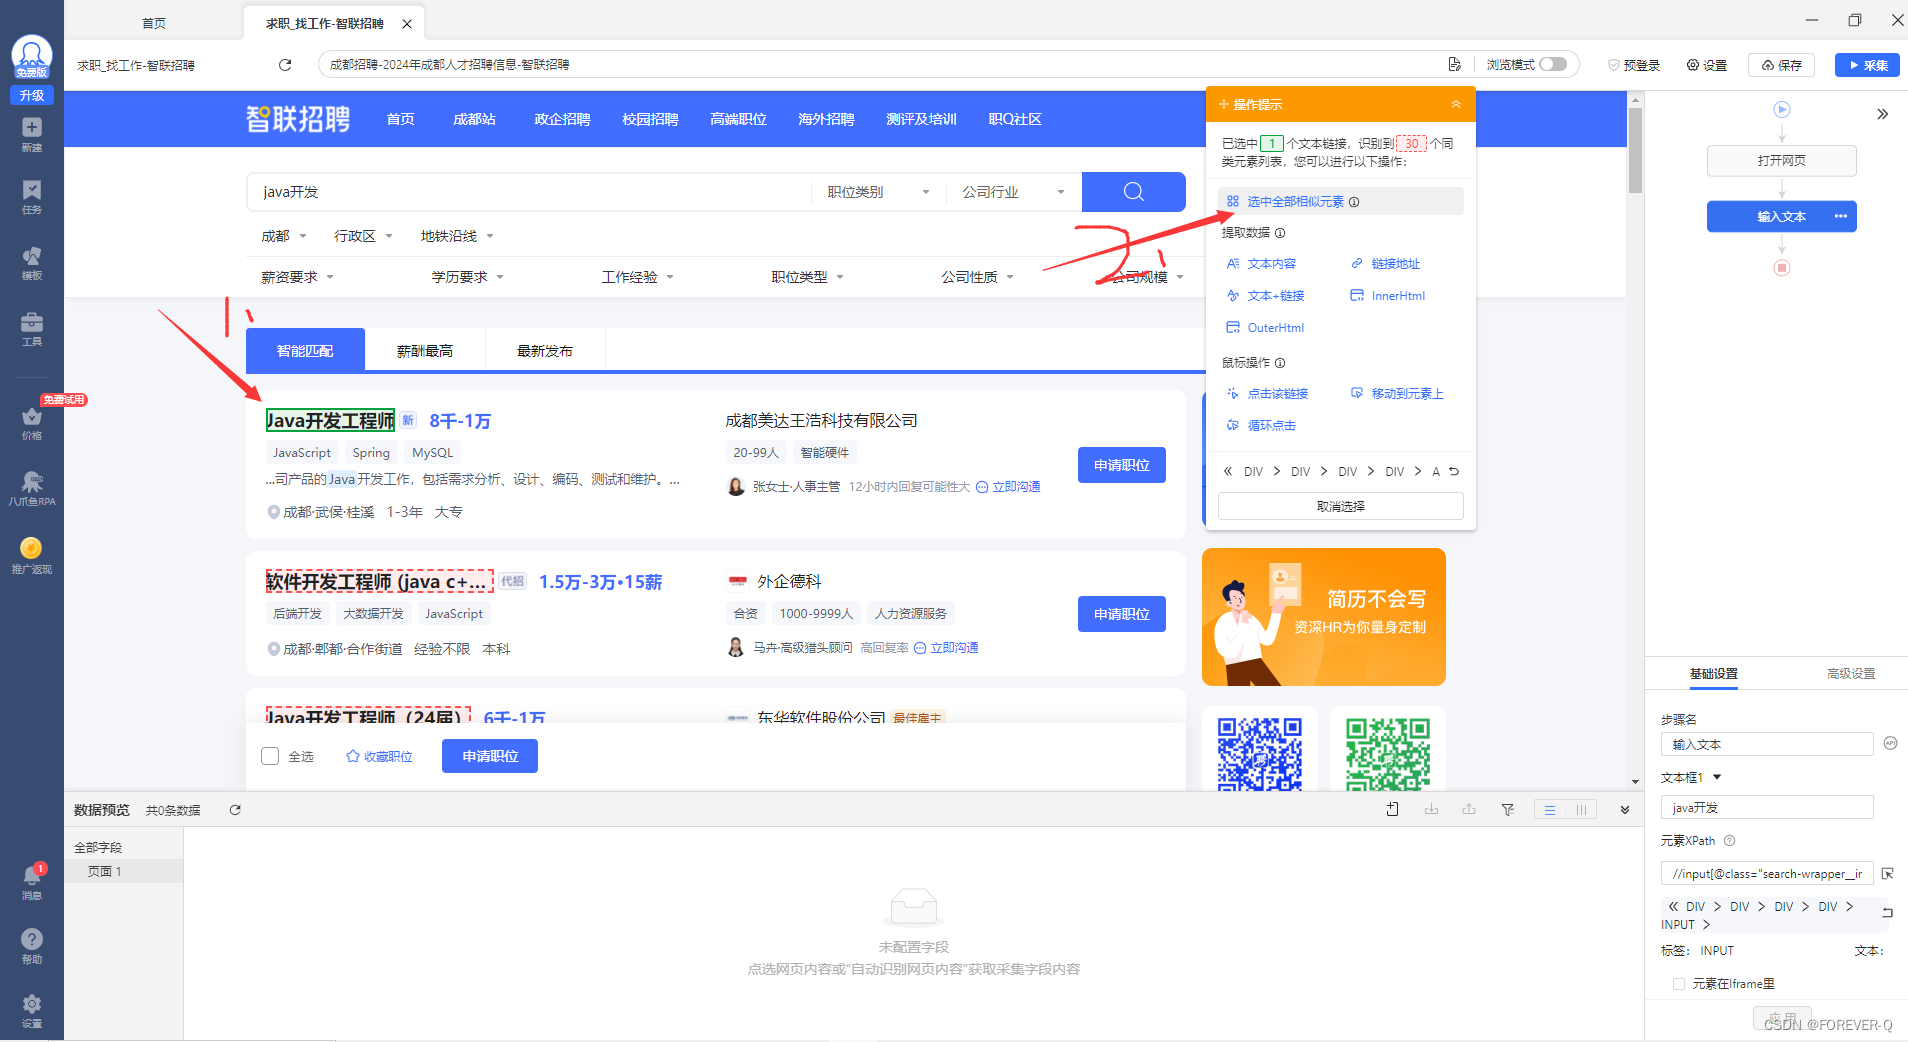The height and width of the screenshot is (1042, 1908).
Task: Toggle the 浏览模式 browse mode switch
Action: pos(1552,64)
